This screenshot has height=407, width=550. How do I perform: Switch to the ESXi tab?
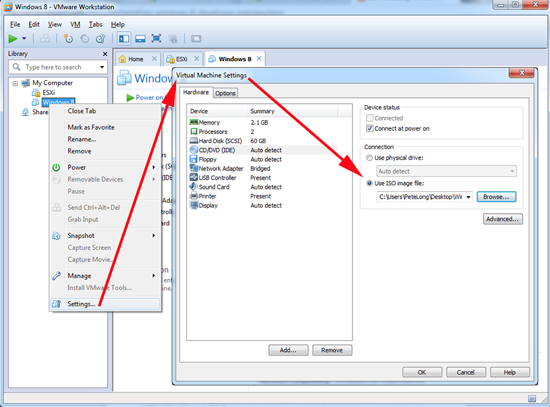pos(181,59)
